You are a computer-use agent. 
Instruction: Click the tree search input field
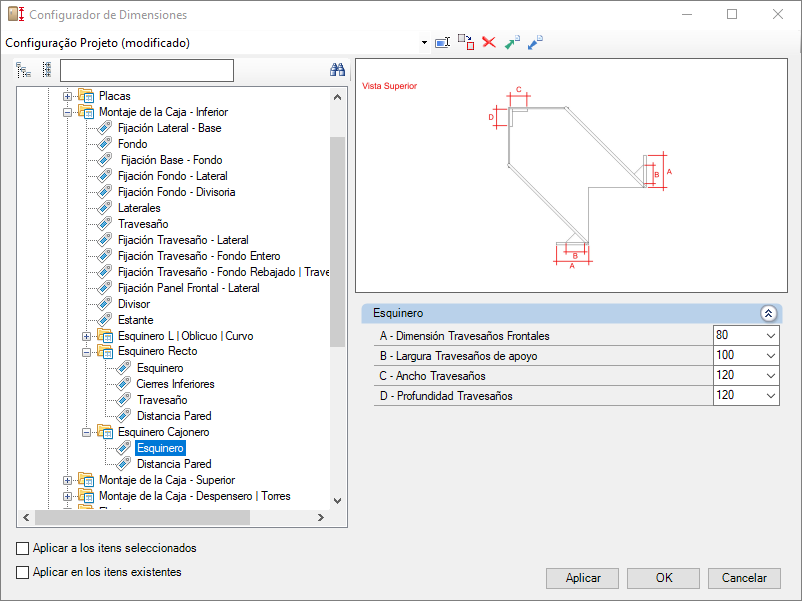pos(147,71)
